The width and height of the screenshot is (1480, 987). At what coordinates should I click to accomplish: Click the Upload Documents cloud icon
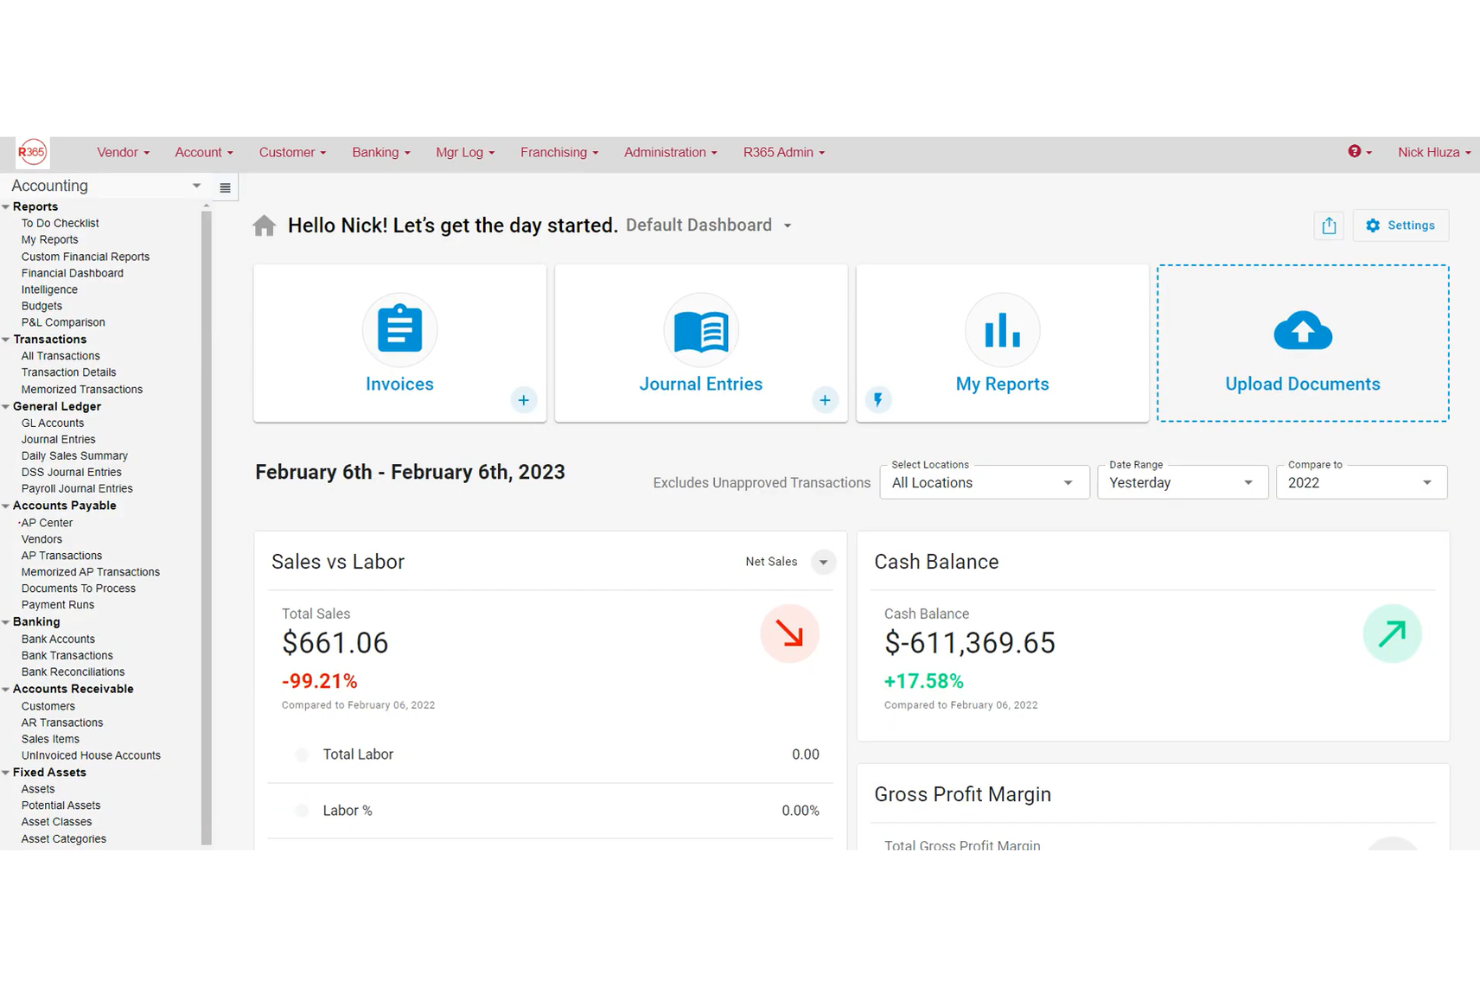(x=1303, y=330)
